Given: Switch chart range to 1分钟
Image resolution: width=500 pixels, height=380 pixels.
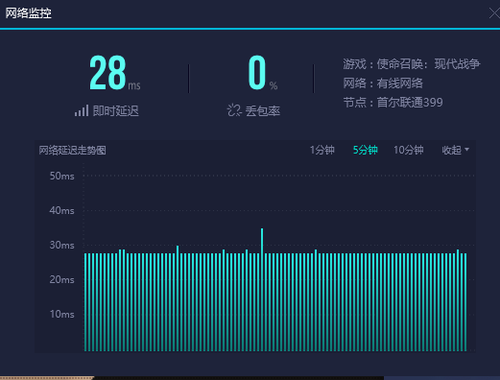Looking at the screenshot, I should coord(322,150).
